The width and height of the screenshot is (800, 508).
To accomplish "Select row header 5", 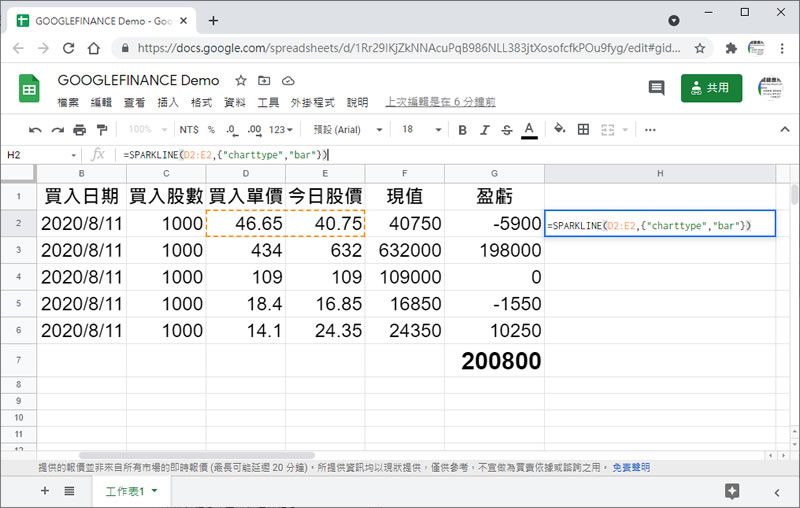I will (x=18, y=304).
